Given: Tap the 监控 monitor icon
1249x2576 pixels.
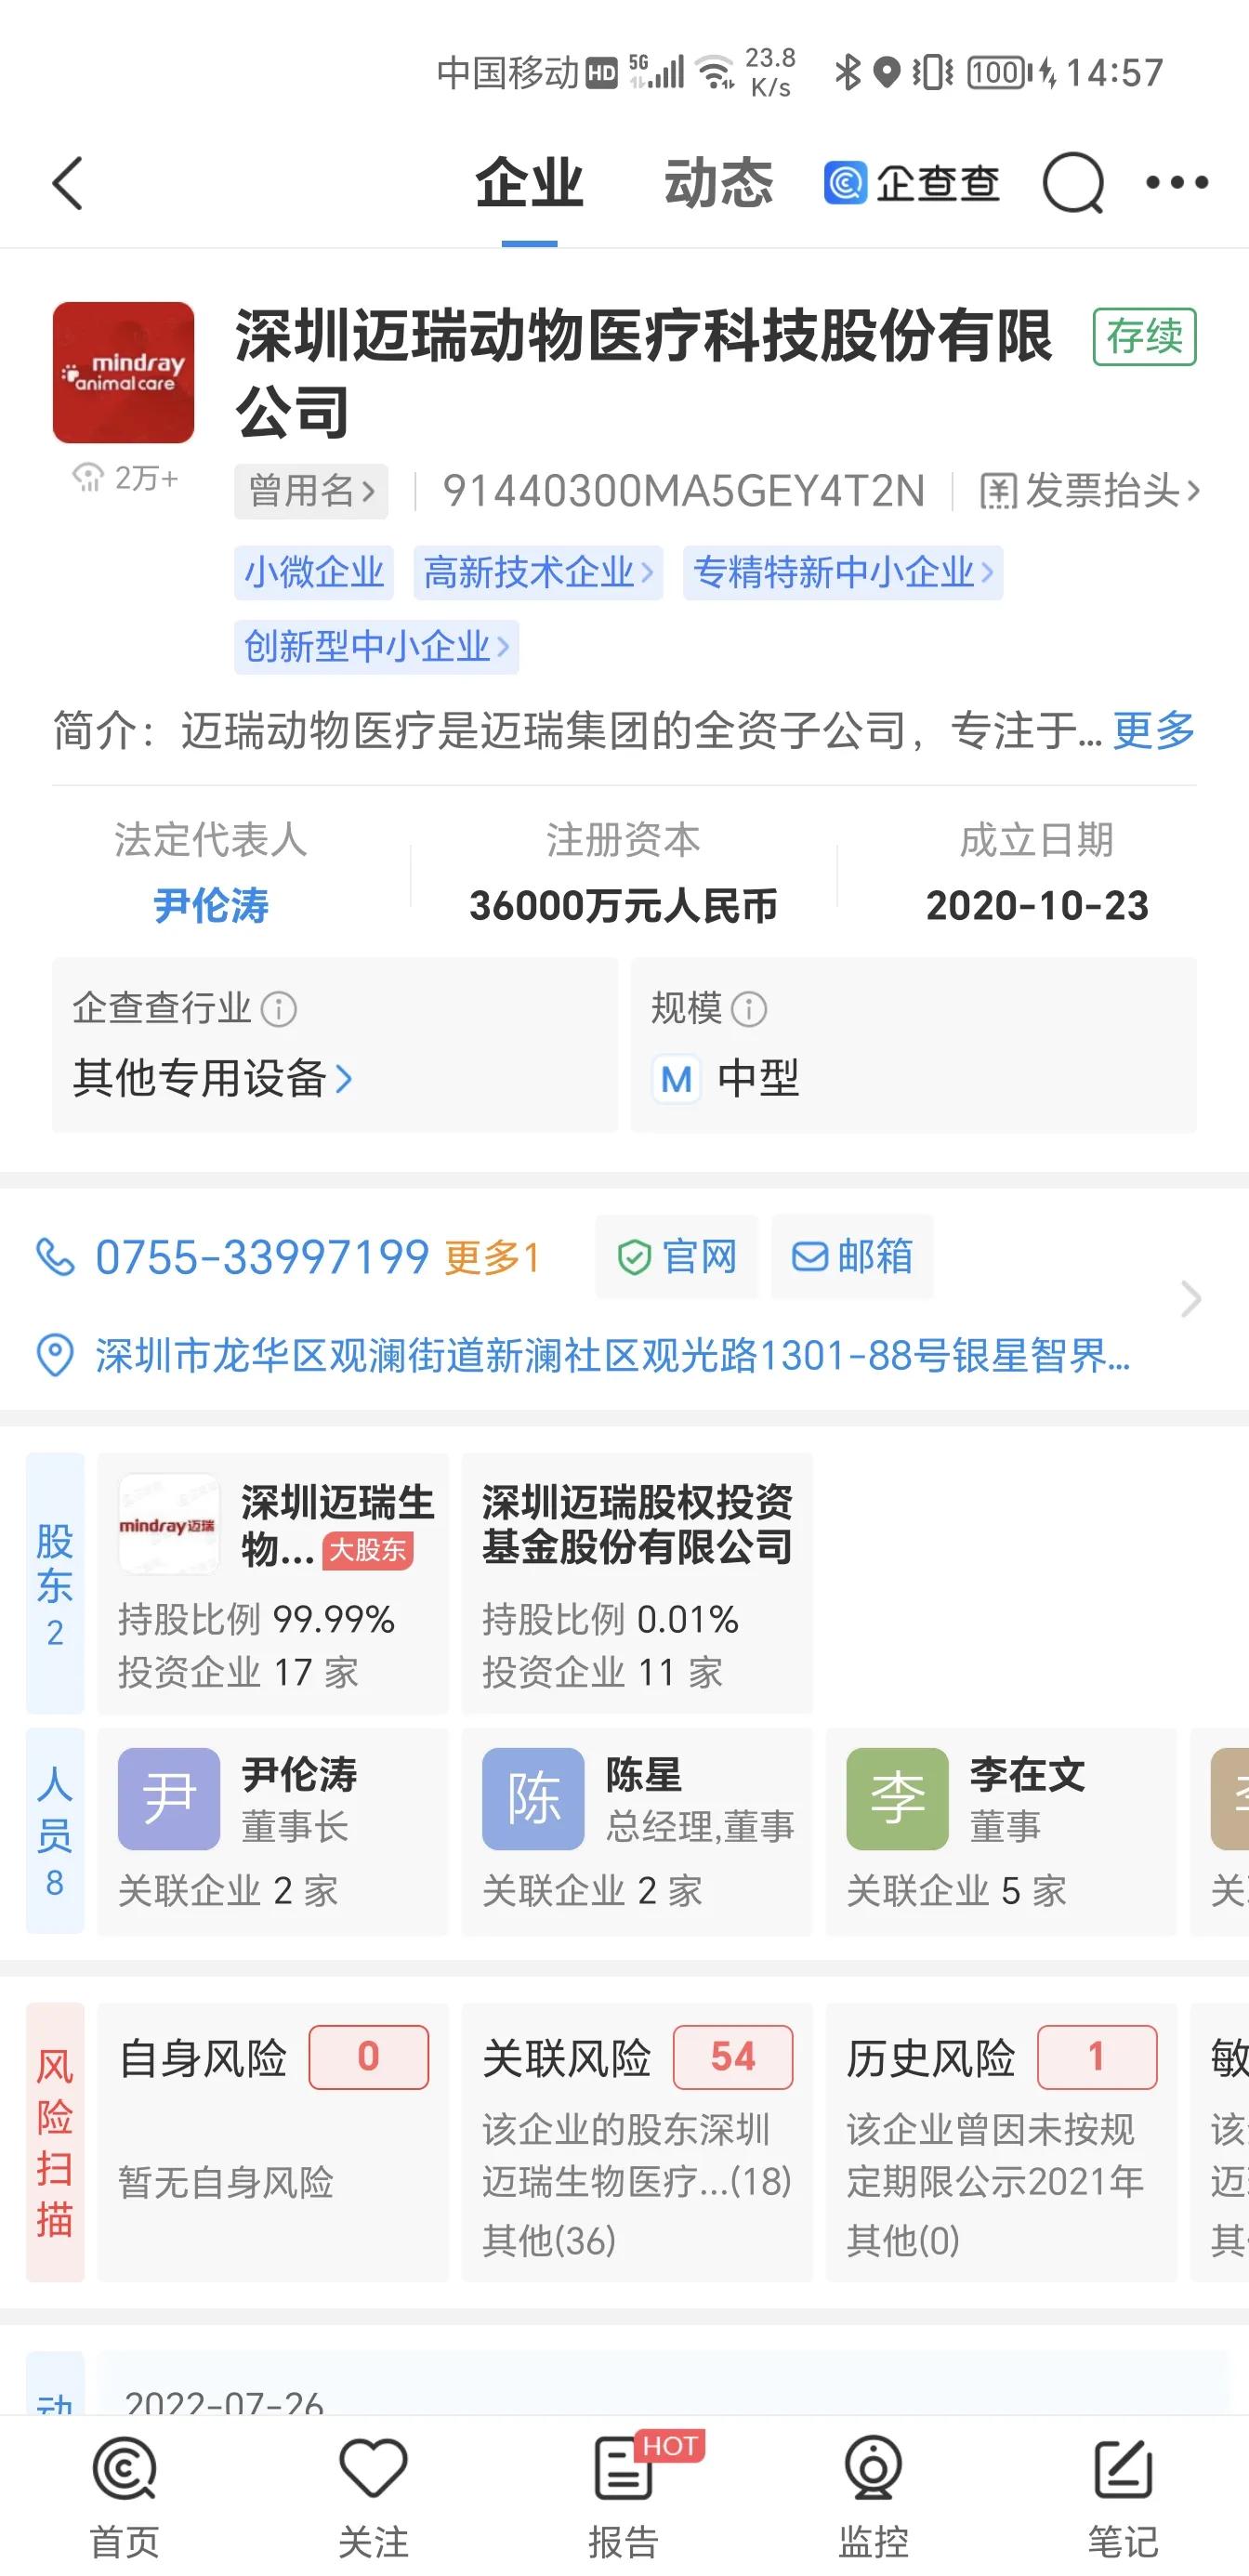Looking at the screenshot, I should point(873,2468).
